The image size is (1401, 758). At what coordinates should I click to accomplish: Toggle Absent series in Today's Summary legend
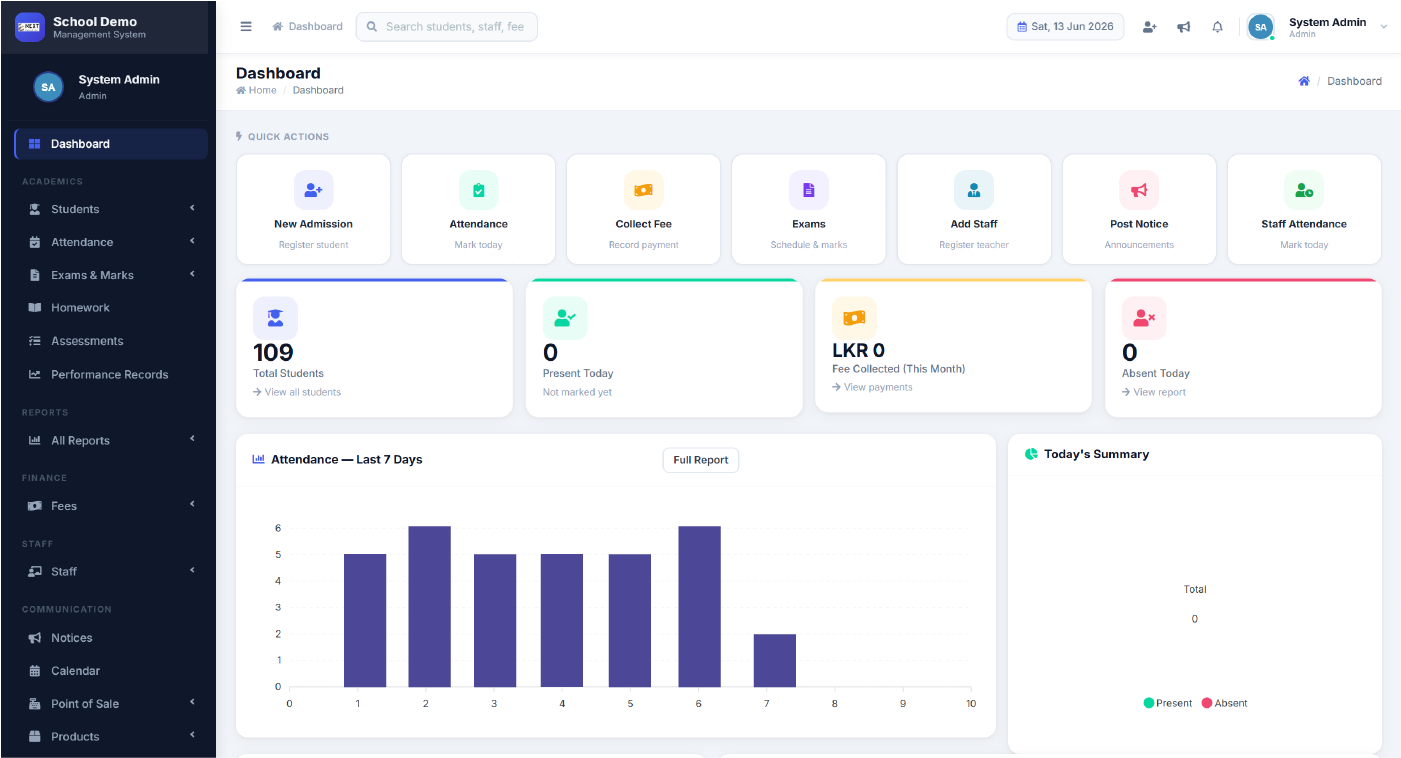click(x=1224, y=703)
